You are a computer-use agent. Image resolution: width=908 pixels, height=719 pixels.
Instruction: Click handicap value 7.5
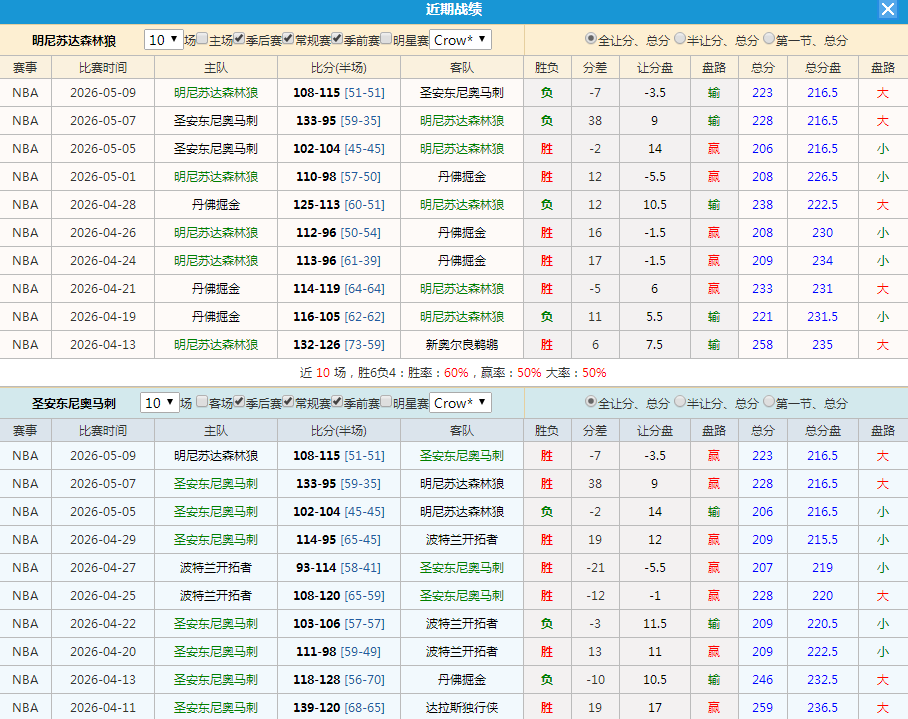[654, 344]
